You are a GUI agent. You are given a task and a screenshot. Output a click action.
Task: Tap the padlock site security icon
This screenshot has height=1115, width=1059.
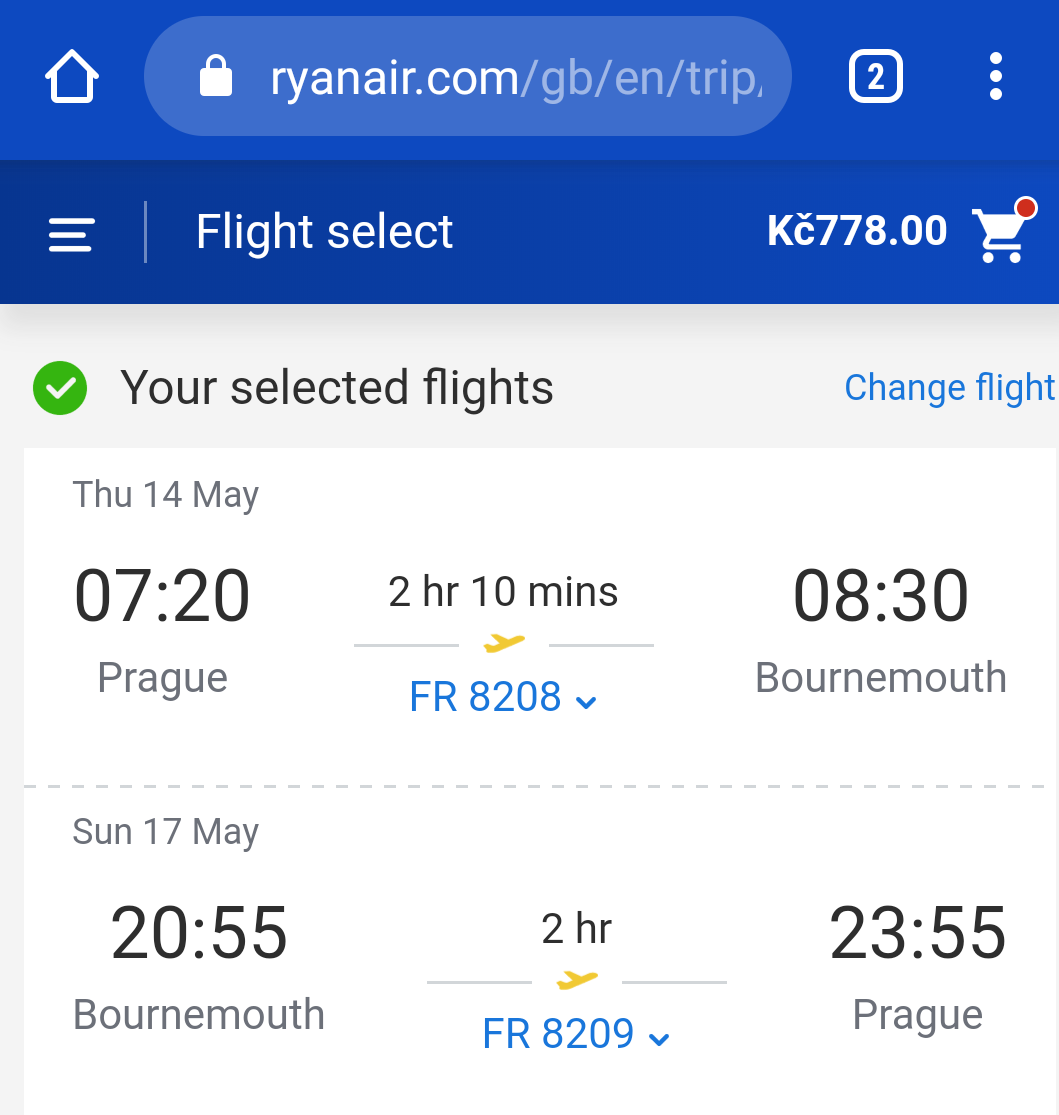tap(215, 76)
